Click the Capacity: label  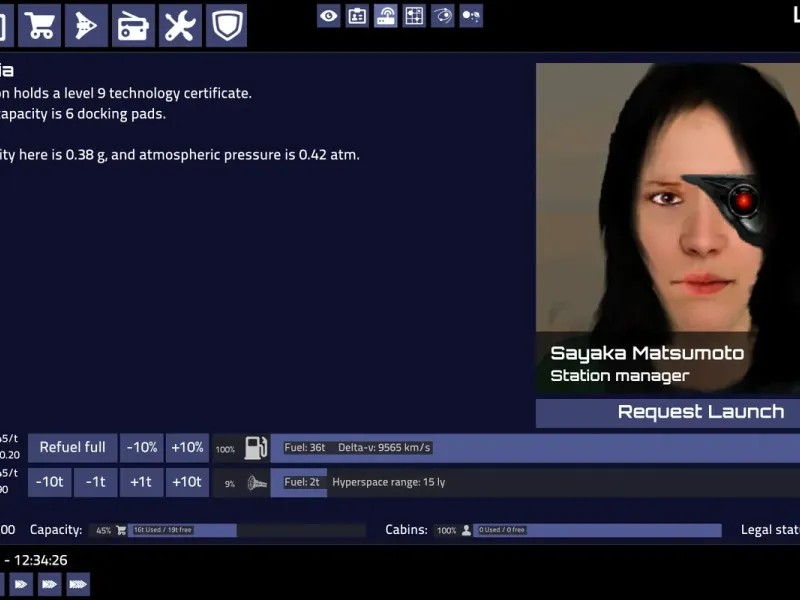56,530
